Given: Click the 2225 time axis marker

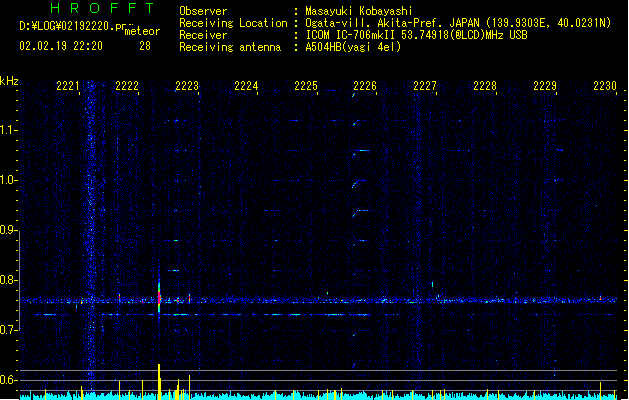Looking at the screenshot, I should tap(306, 86).
